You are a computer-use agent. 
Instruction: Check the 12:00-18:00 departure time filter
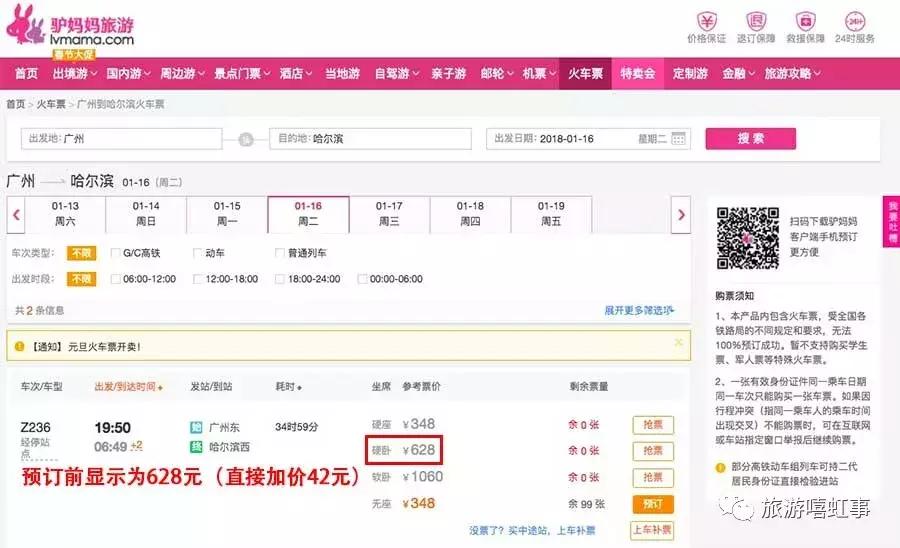(197, 279)
